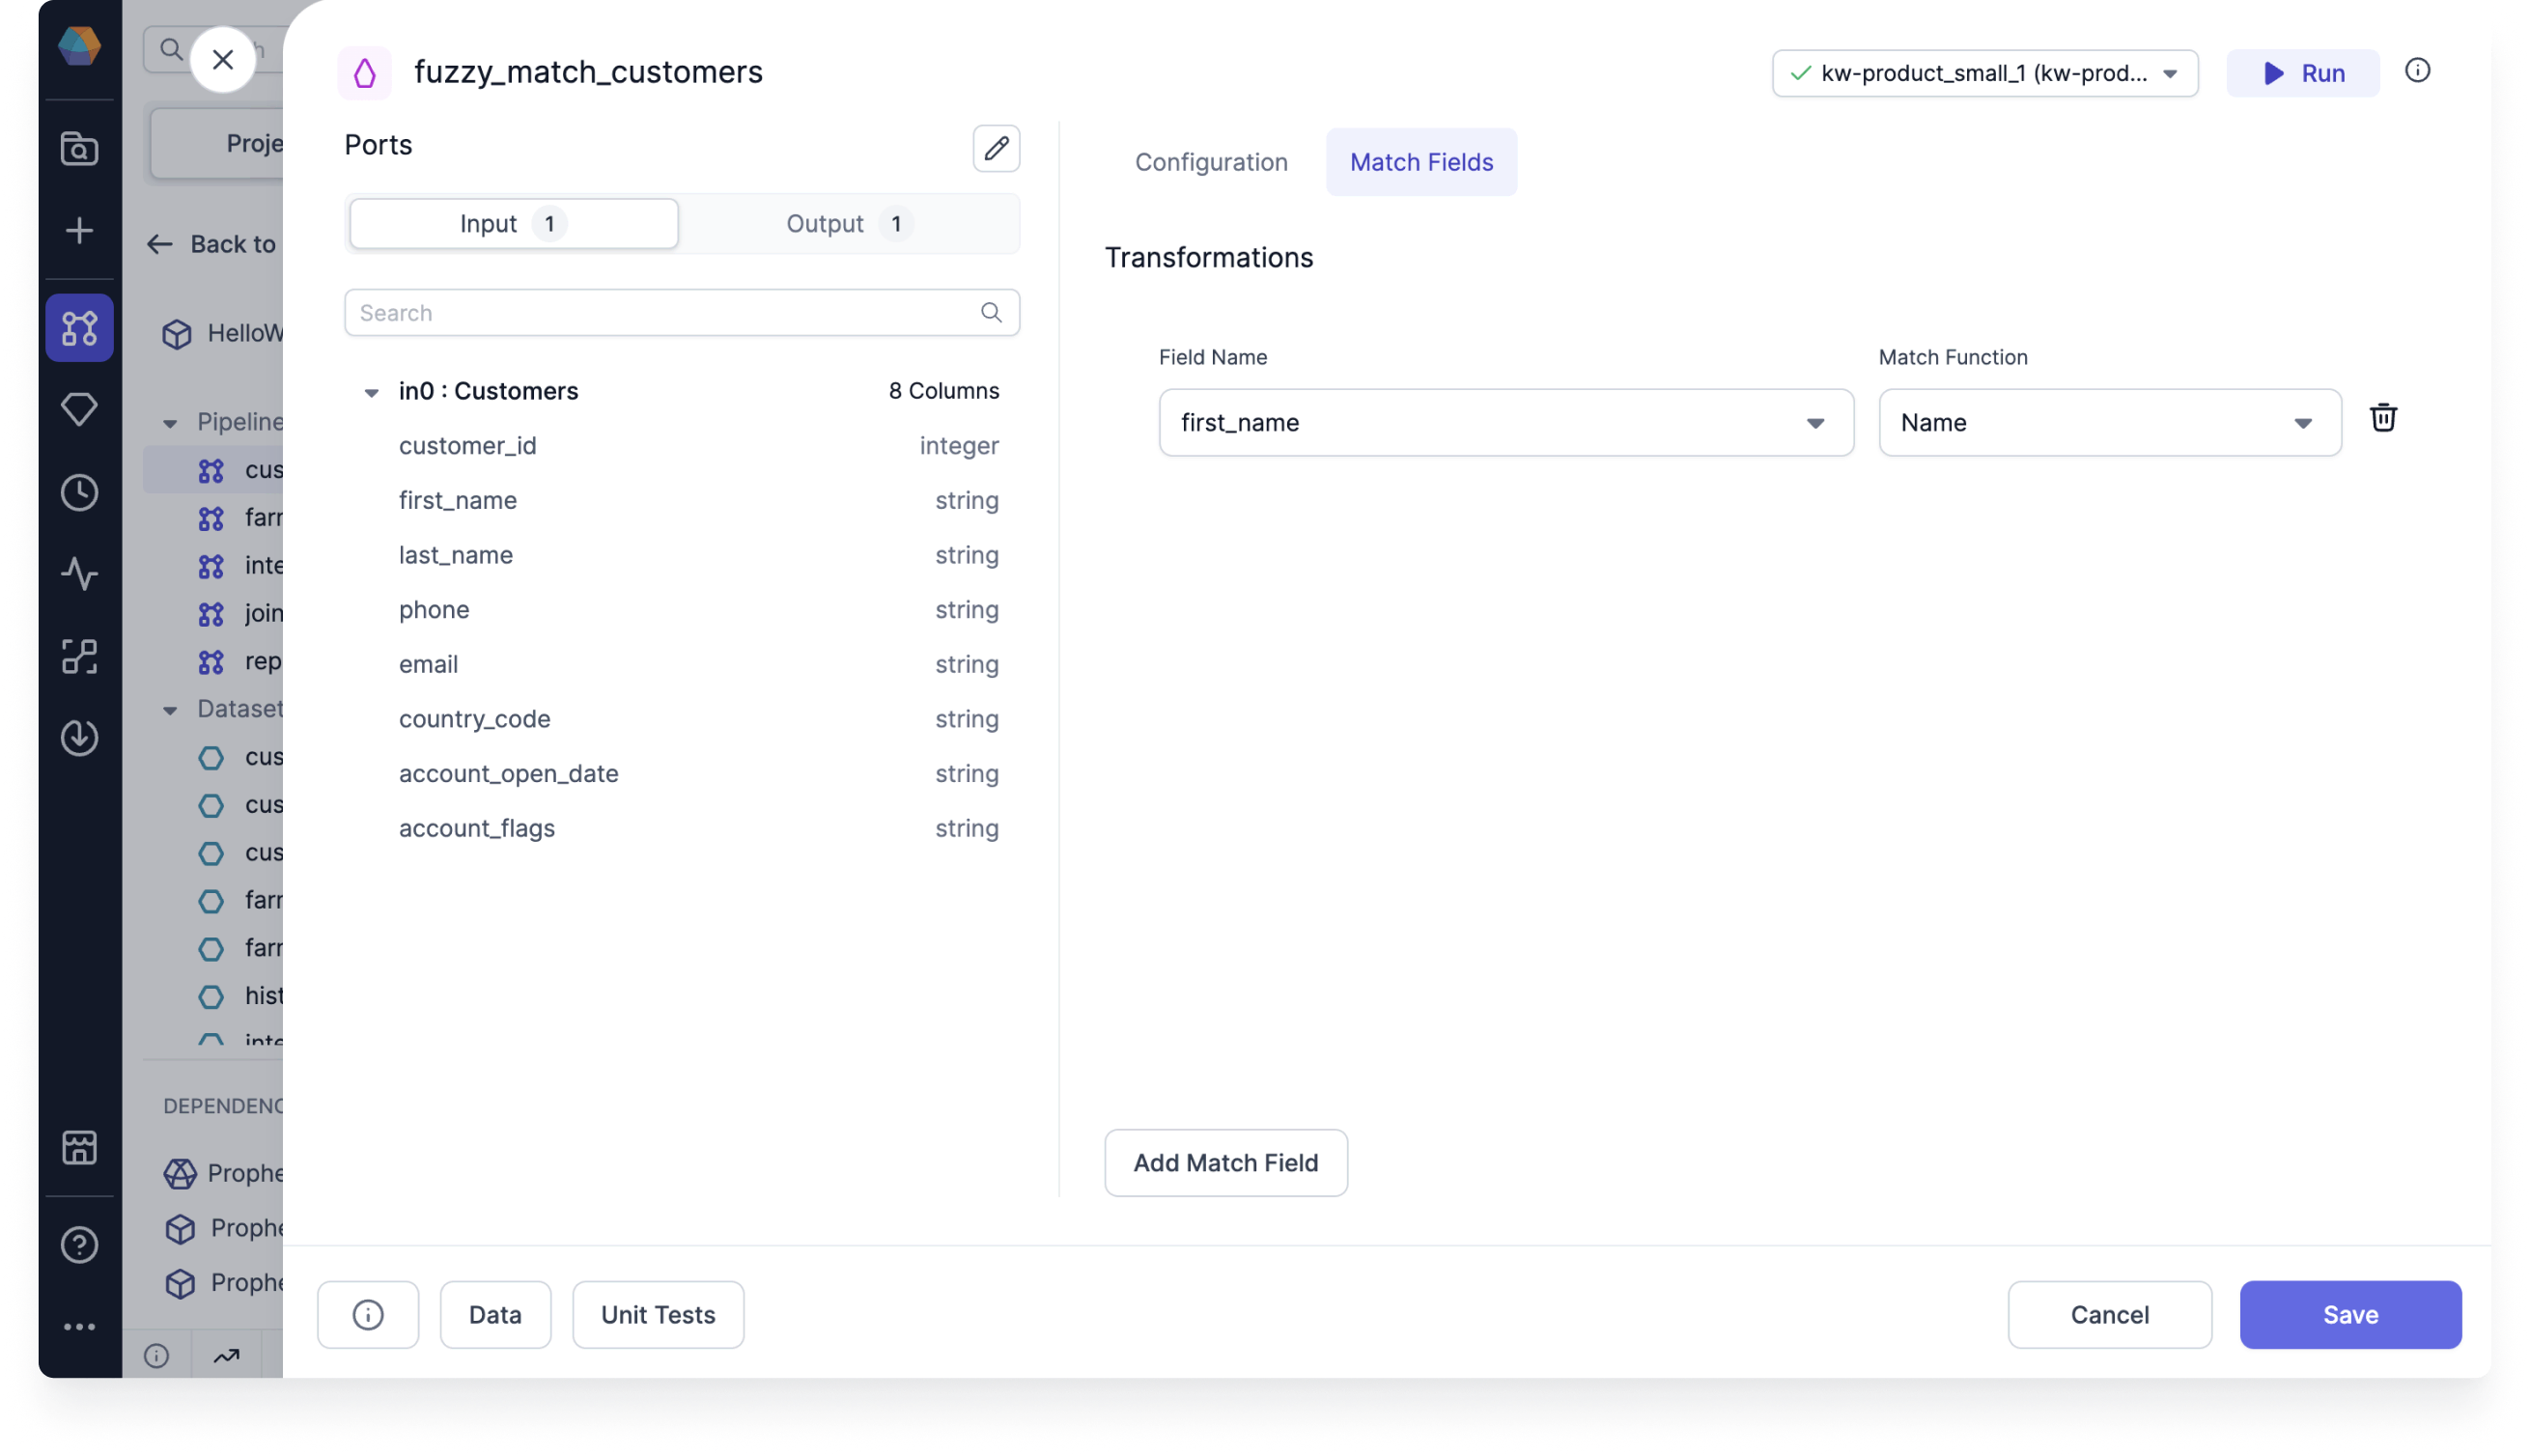Click the search icon in ports panel
This screenshot has height=1456, width=2530.
tap(992, 313)
